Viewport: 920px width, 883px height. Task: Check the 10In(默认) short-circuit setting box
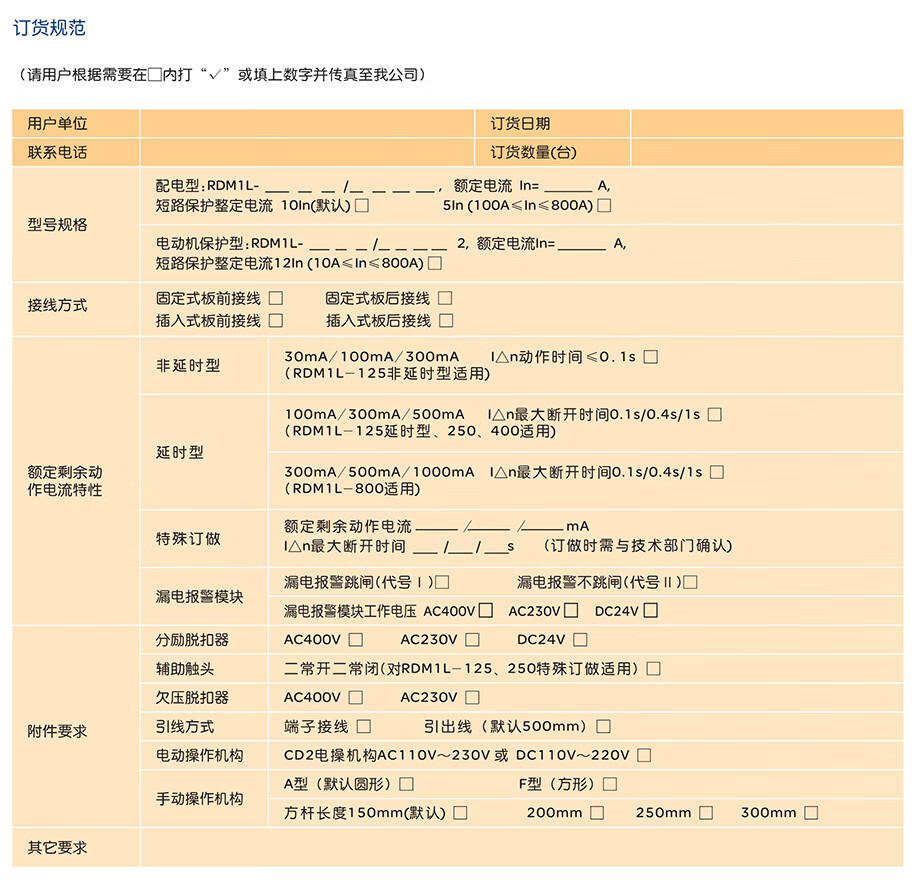pyautogui.click(x=362, y=206)
